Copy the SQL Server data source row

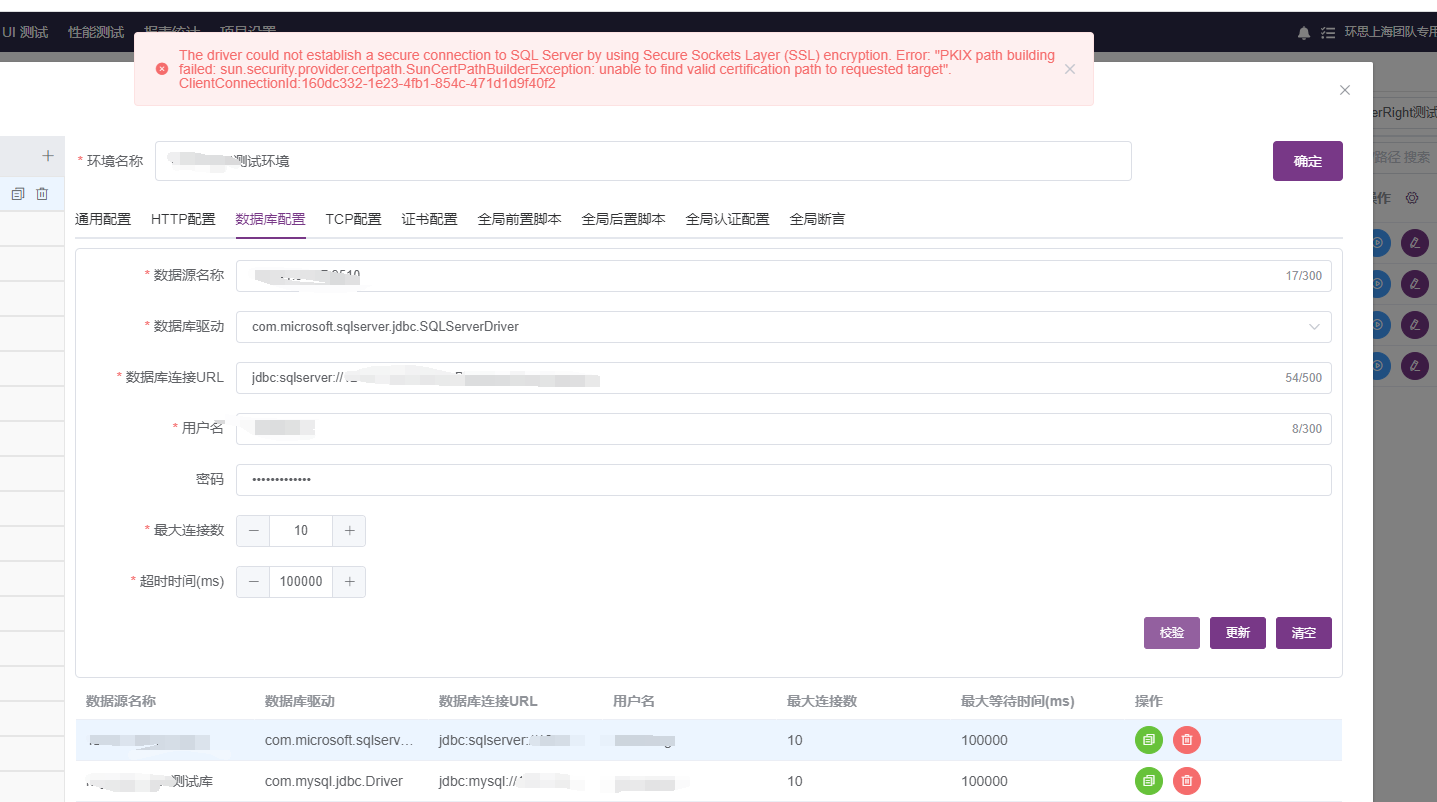pyautogui.click(x=1149, y=740)
